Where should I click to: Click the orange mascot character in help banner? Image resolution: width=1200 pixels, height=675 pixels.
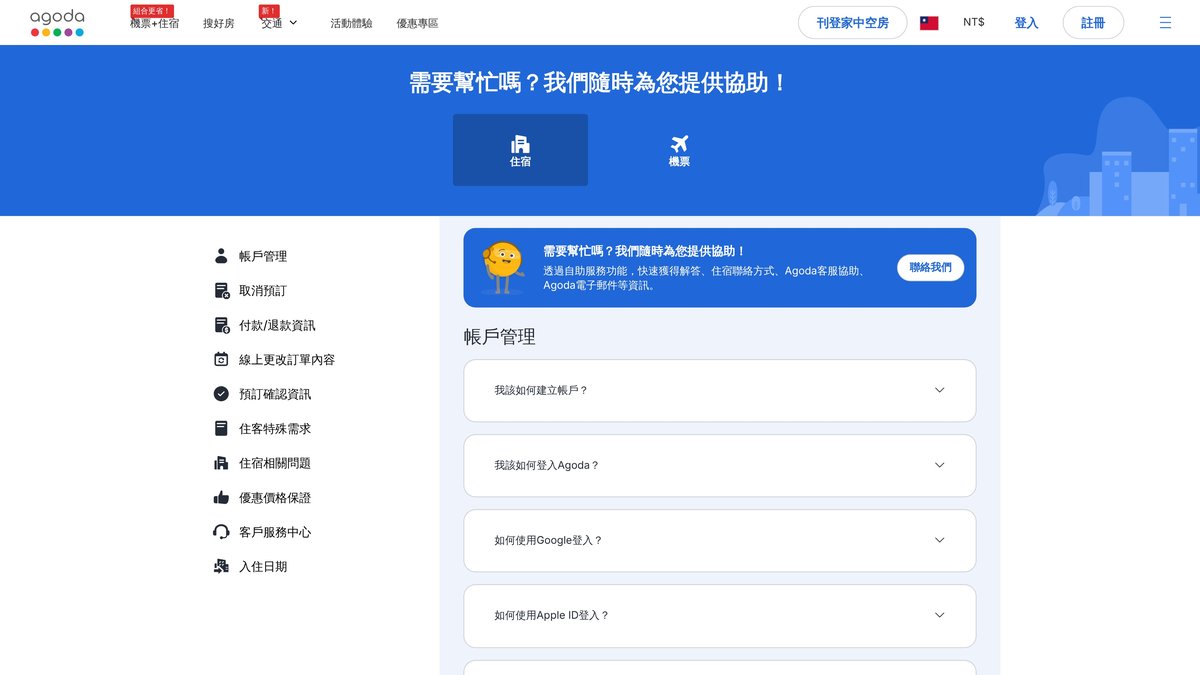(x=501, y=267)
